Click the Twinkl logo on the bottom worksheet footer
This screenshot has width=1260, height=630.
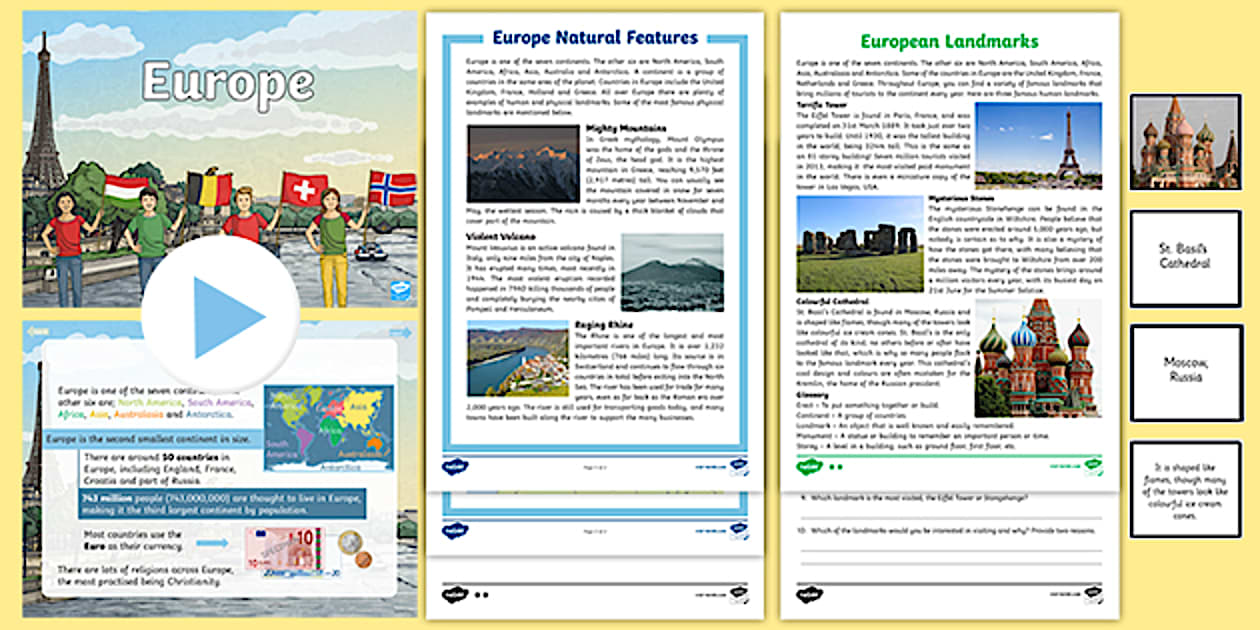click(x=456, y=594)
